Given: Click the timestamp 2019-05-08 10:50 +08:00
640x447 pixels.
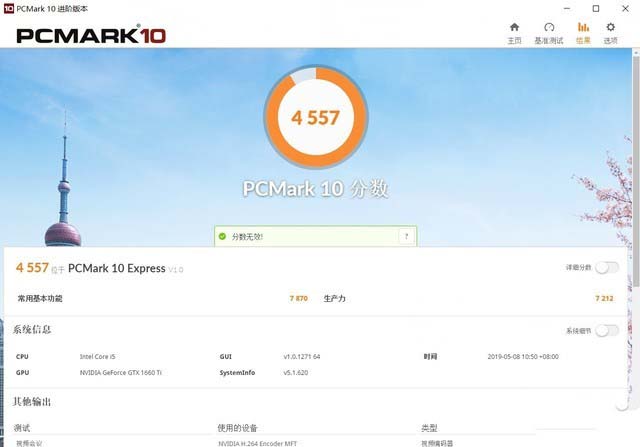Looking at the screenshot, I should [x=523, y=356].
